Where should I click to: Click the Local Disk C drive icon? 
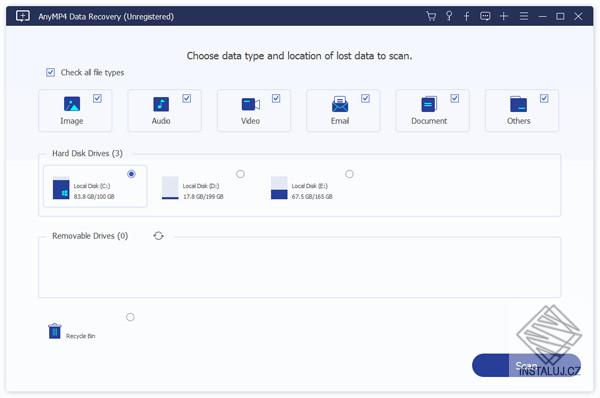pyautogui.click(x=61, y=188)
